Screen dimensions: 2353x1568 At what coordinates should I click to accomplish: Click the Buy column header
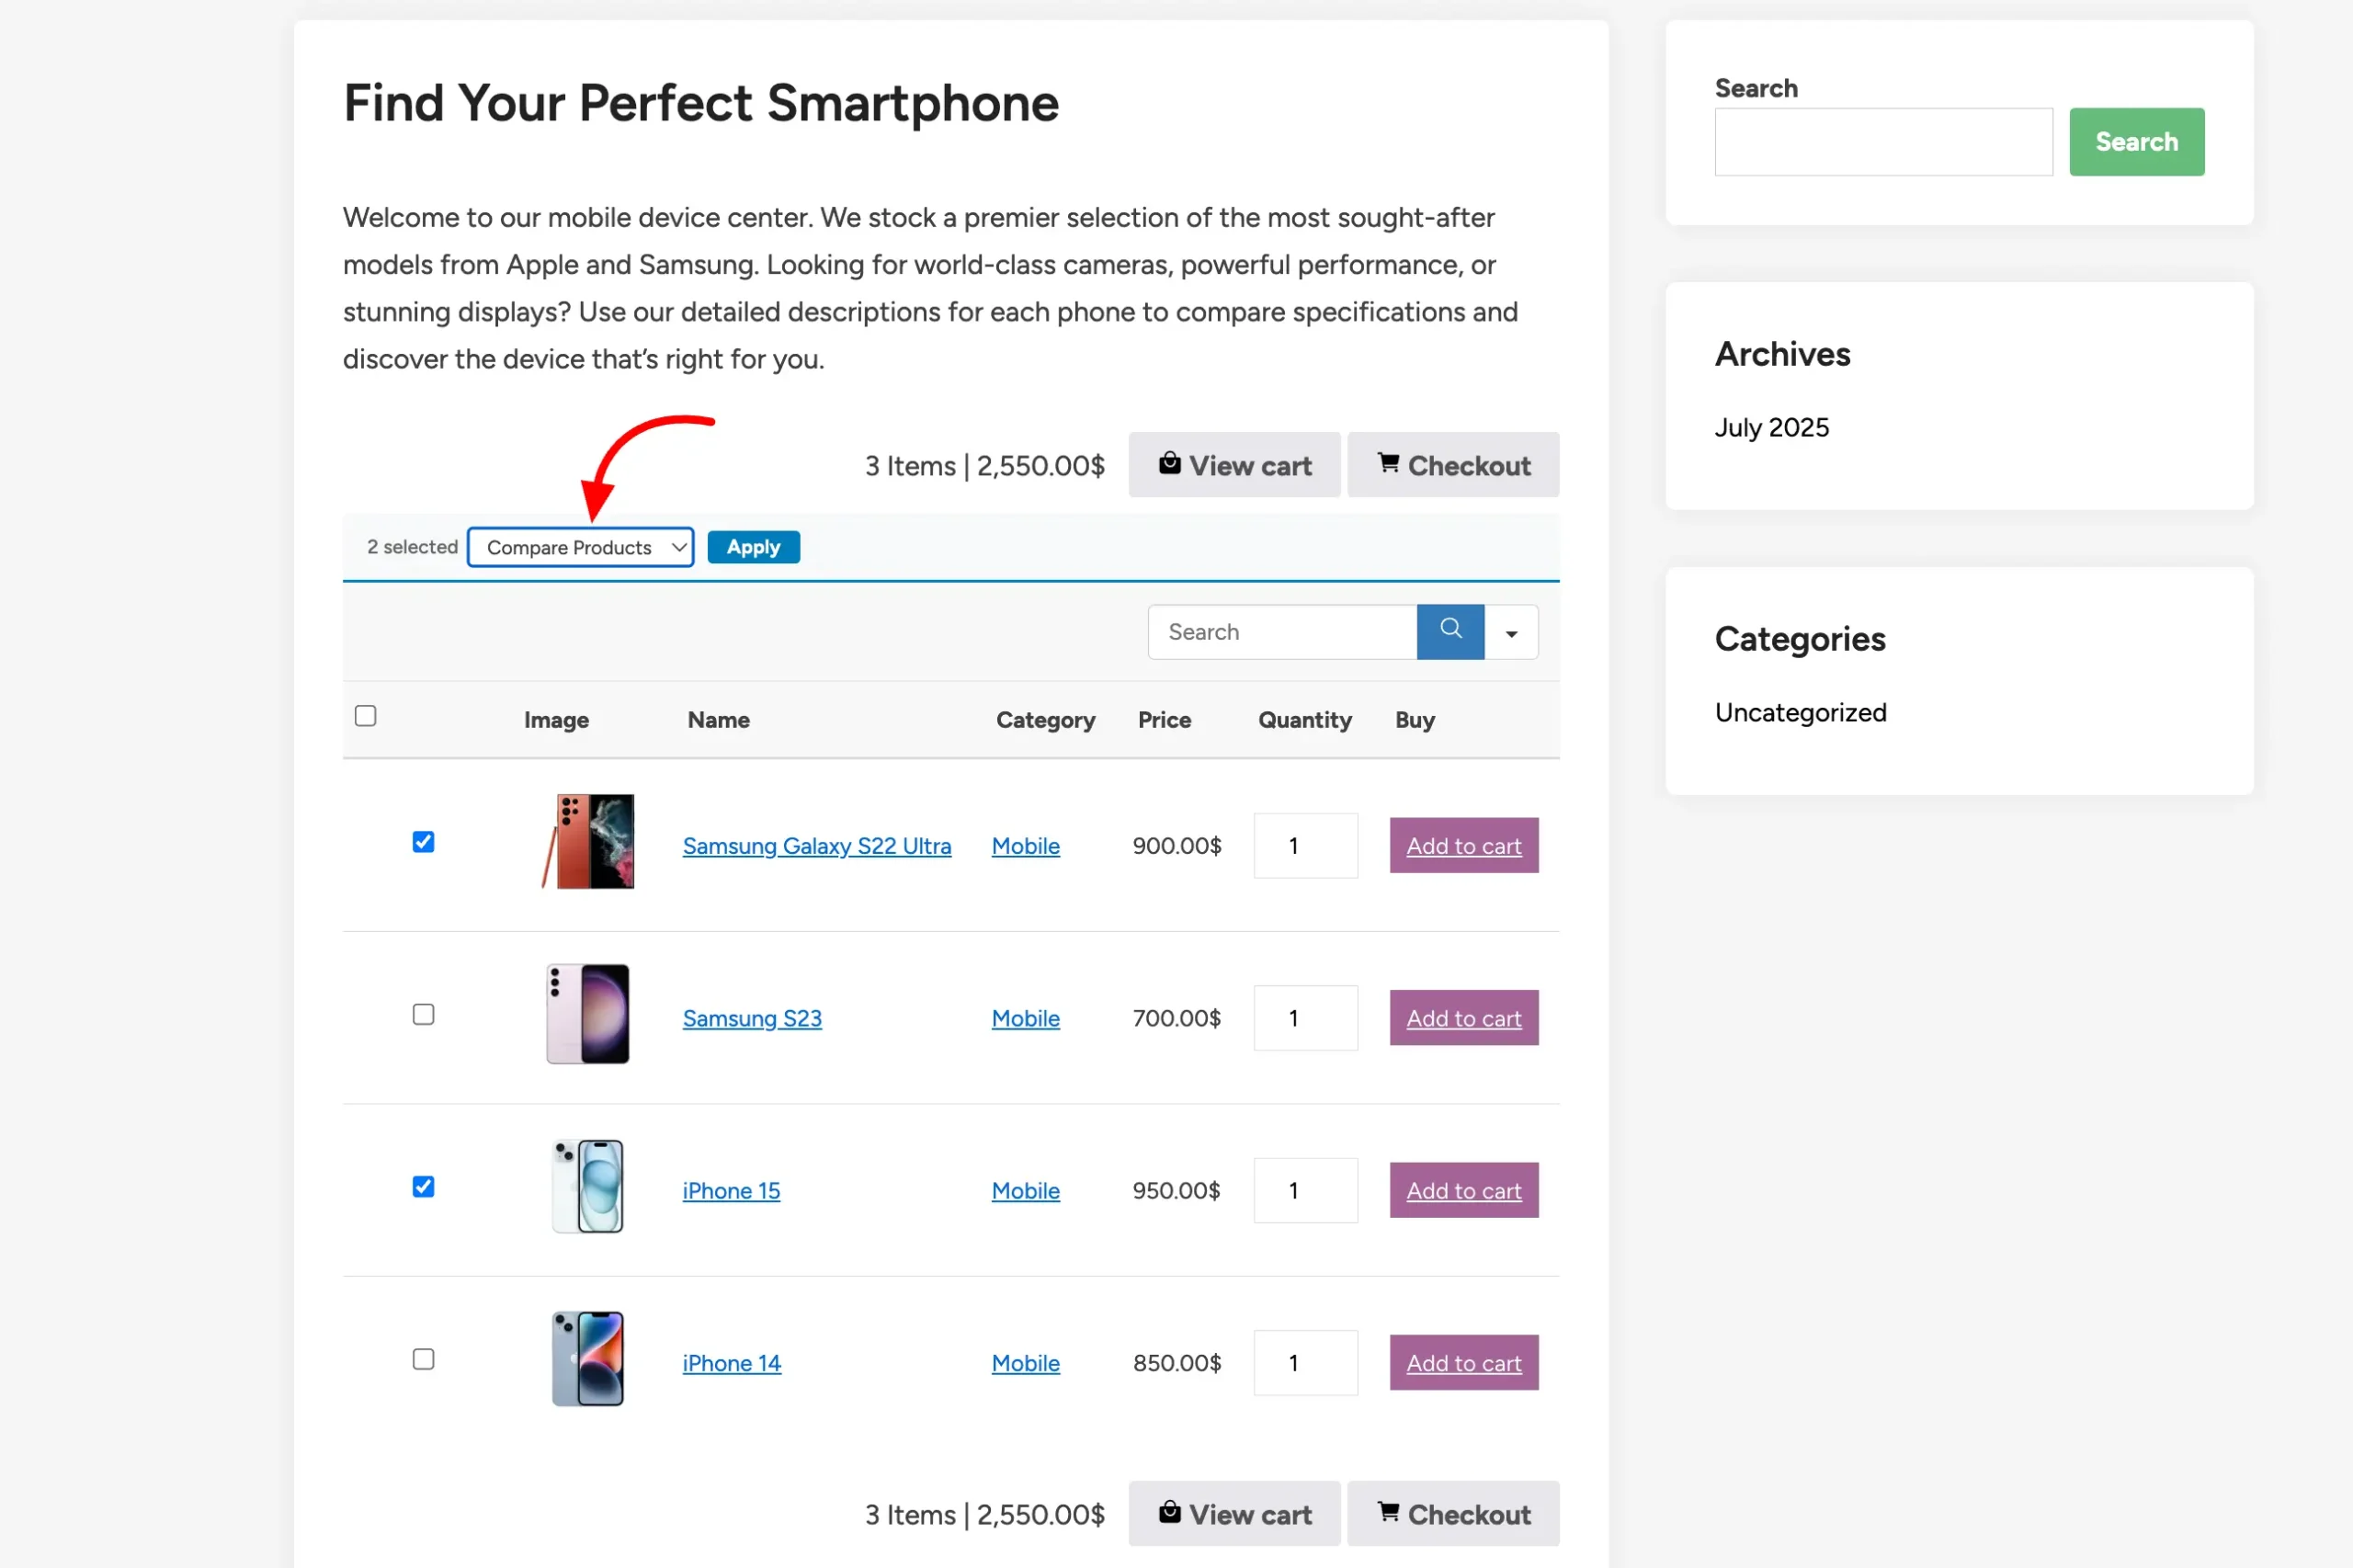[1415, 720]
